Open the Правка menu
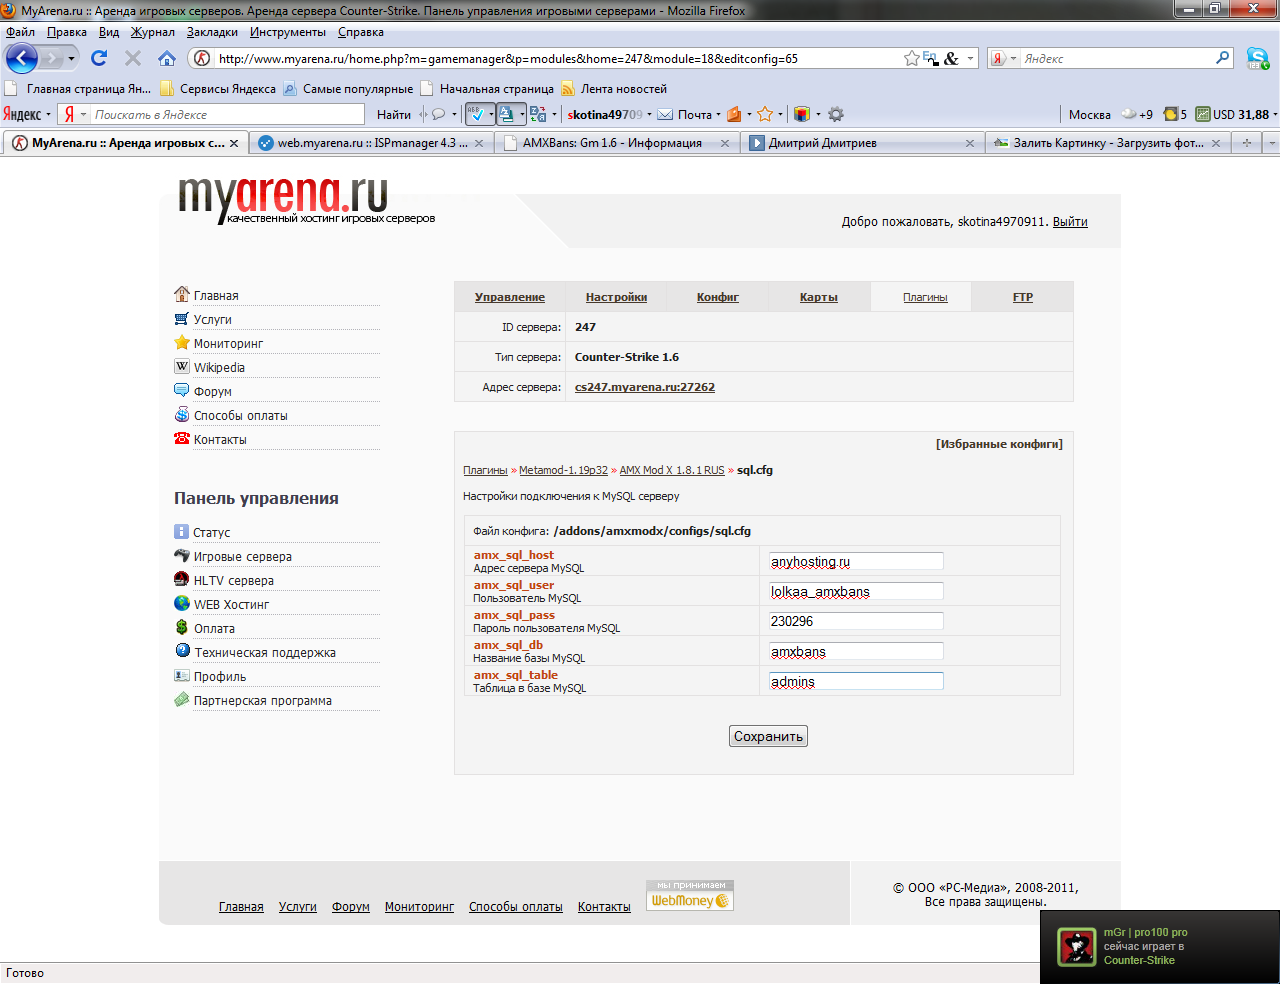 [66, 32]
